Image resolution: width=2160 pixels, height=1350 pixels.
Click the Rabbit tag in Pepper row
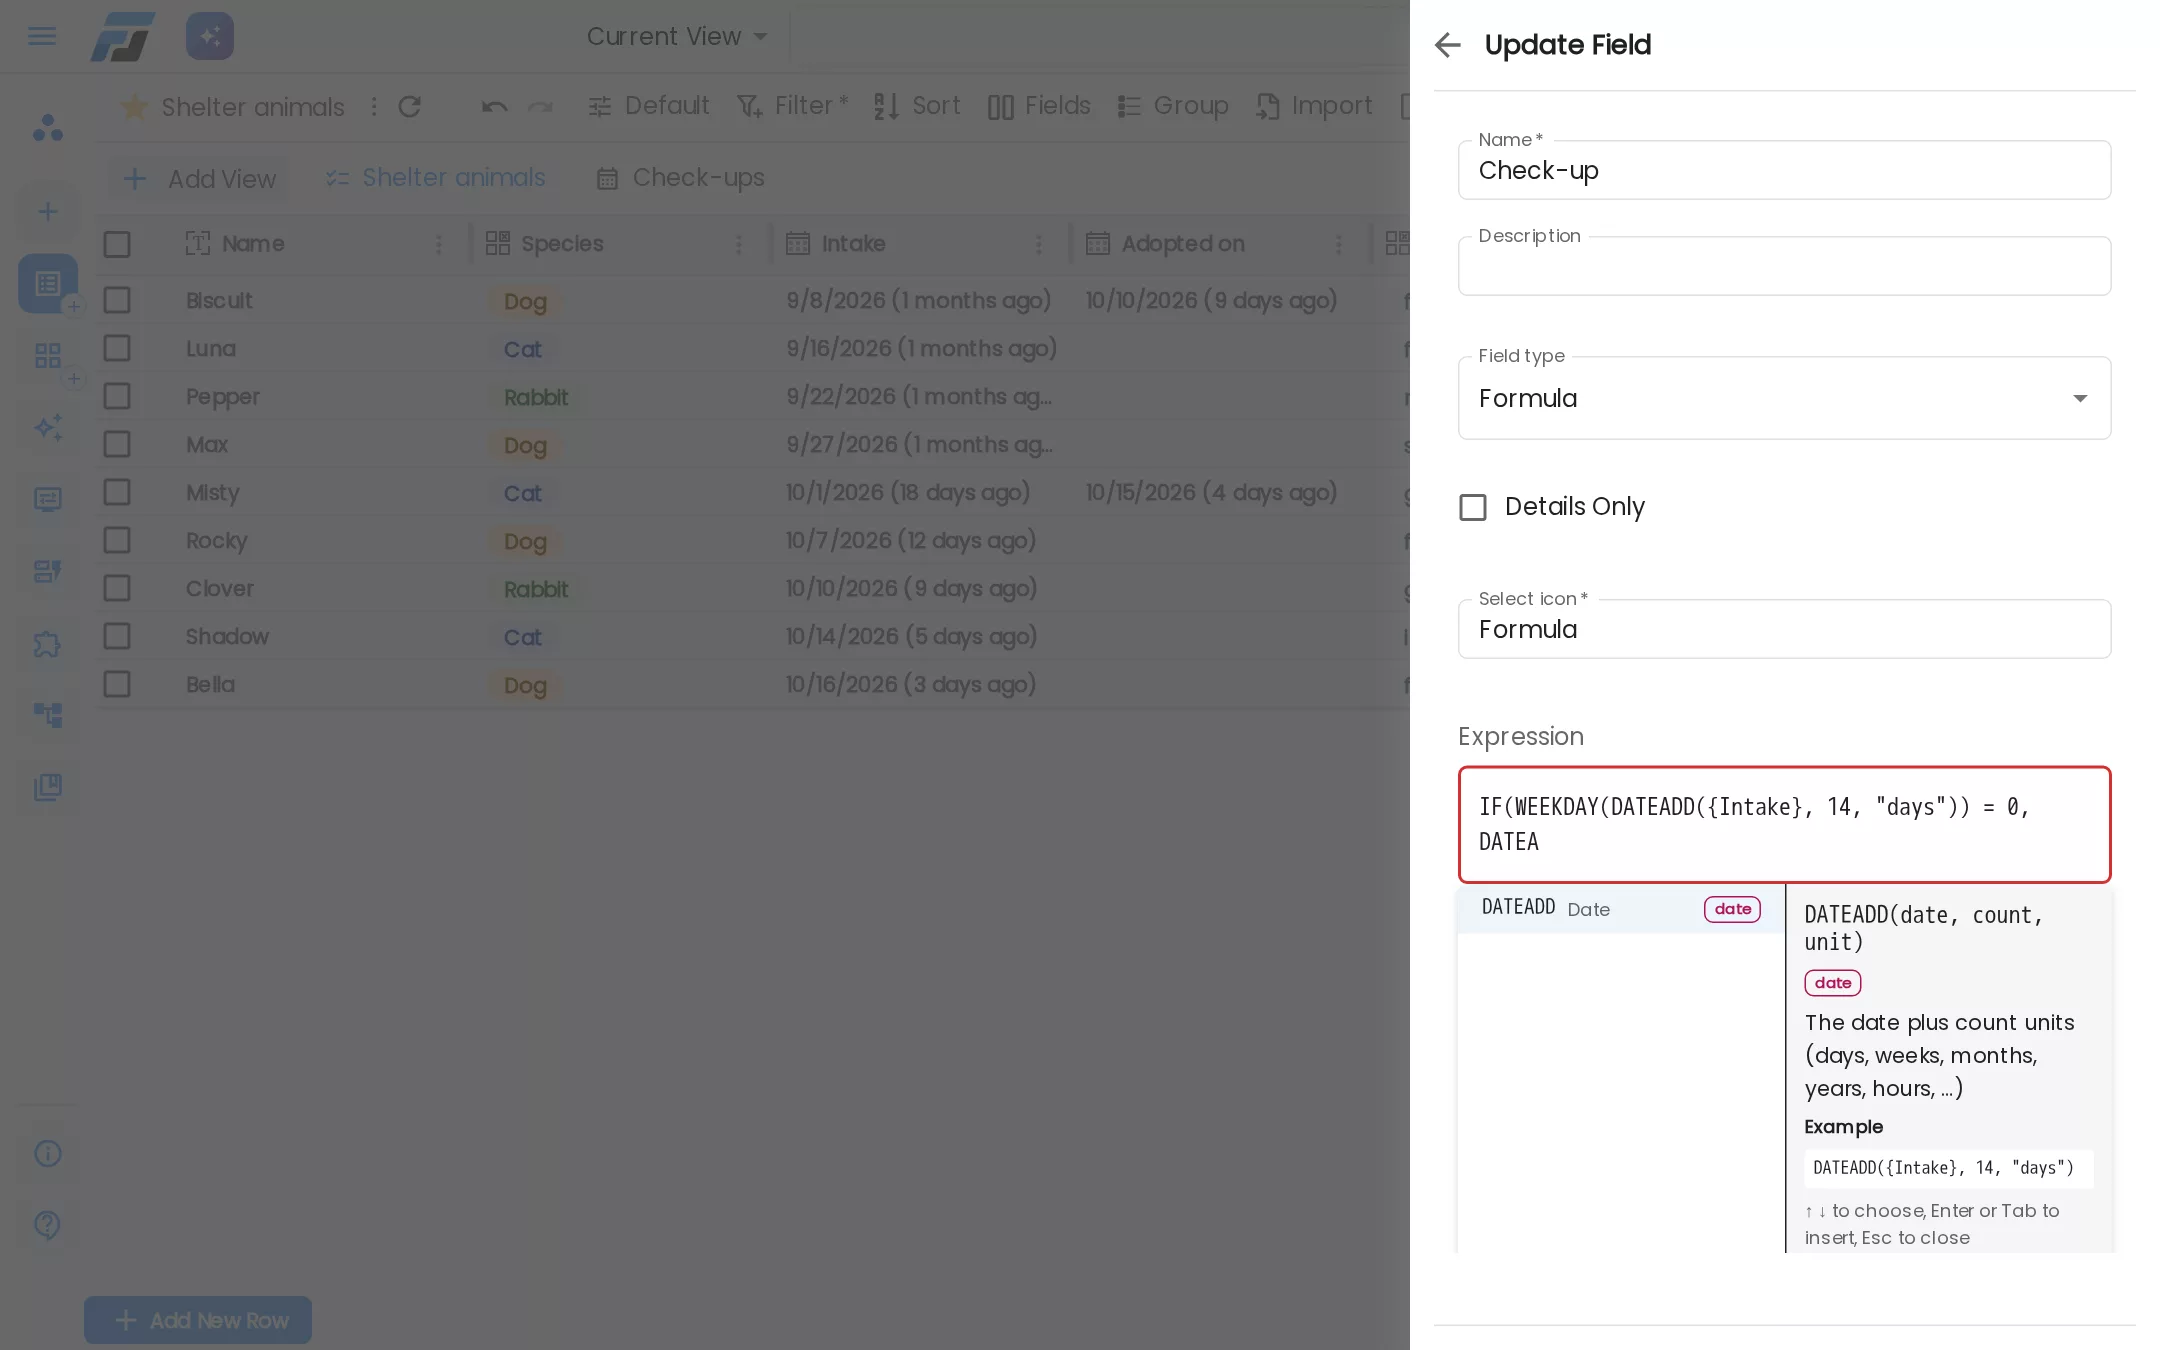tap(536, 397)
